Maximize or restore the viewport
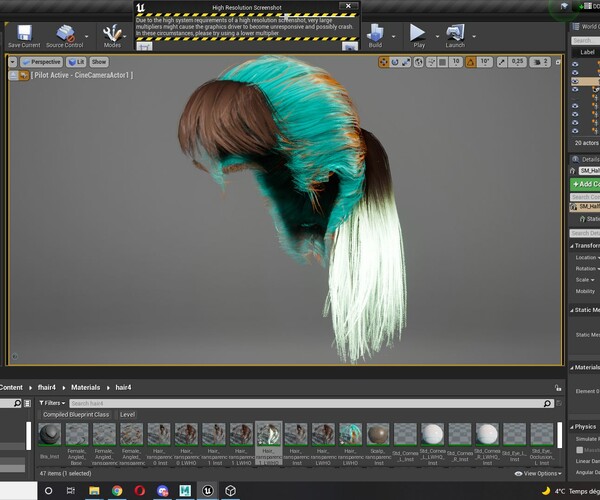Screen dimensions: 600x500 (558, 62)
